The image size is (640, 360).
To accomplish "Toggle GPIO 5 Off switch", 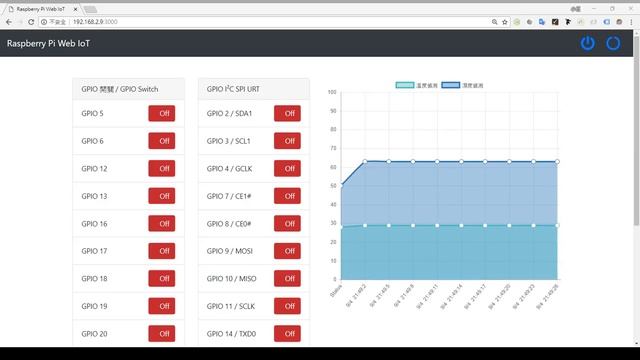I will pyautogui.click(x=162, y=113).
